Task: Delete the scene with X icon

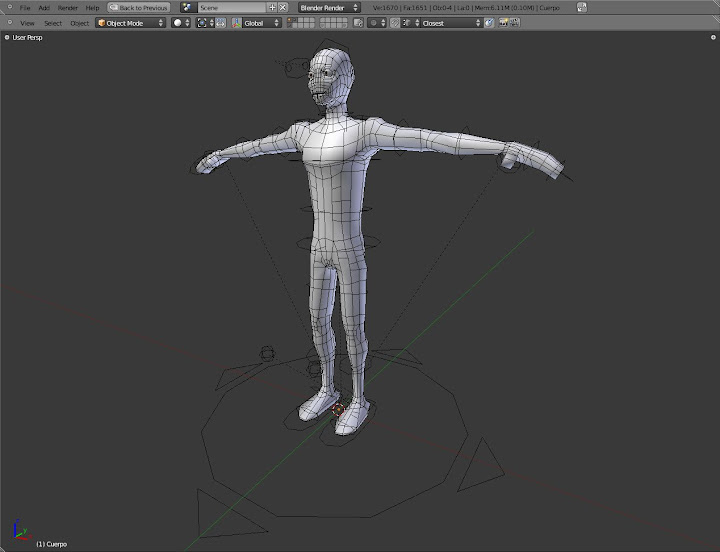Action: 283,7
